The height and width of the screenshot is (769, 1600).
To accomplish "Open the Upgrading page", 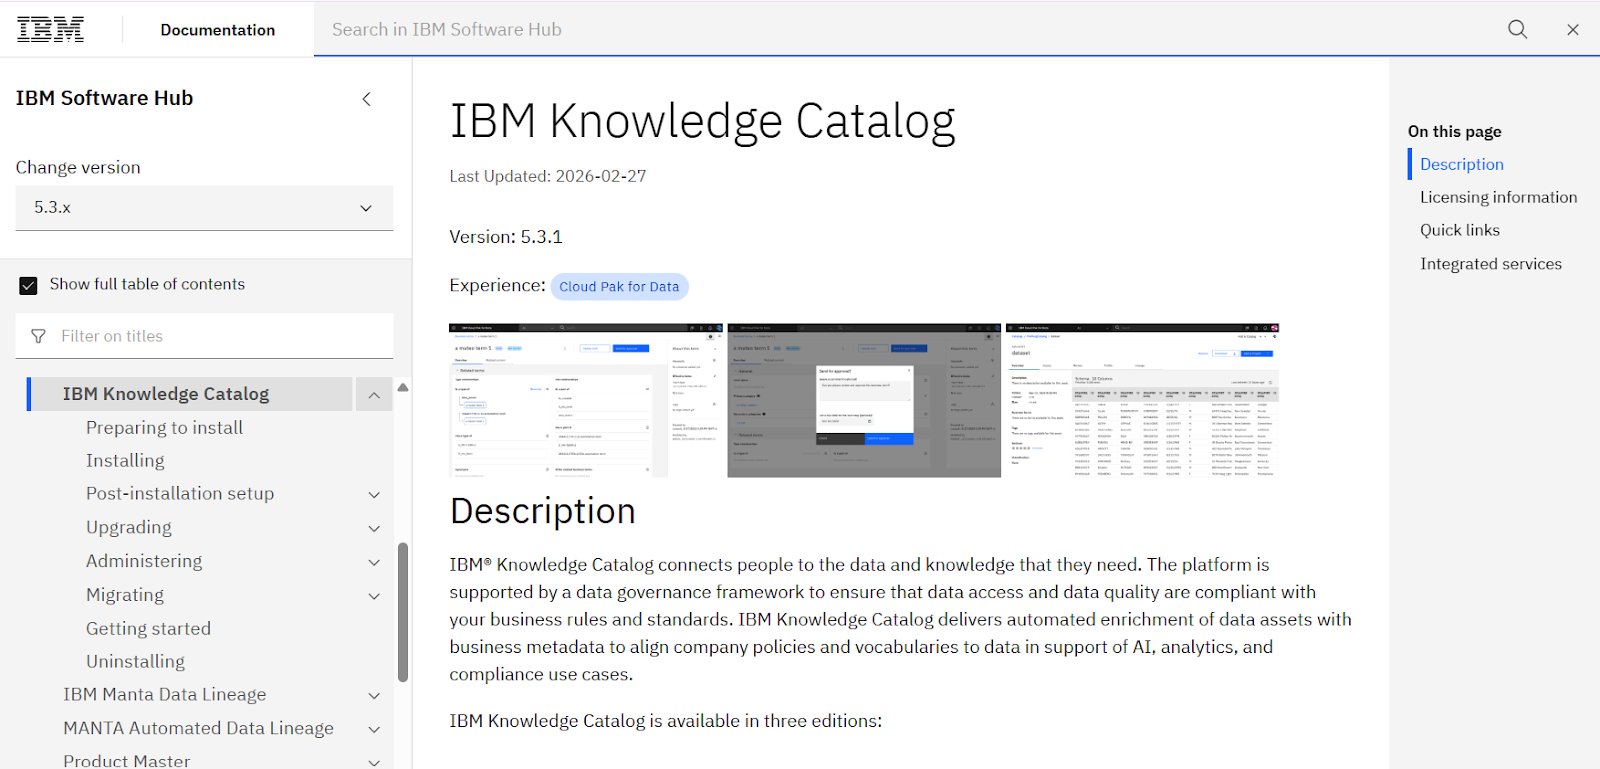I will coord(128,527).
